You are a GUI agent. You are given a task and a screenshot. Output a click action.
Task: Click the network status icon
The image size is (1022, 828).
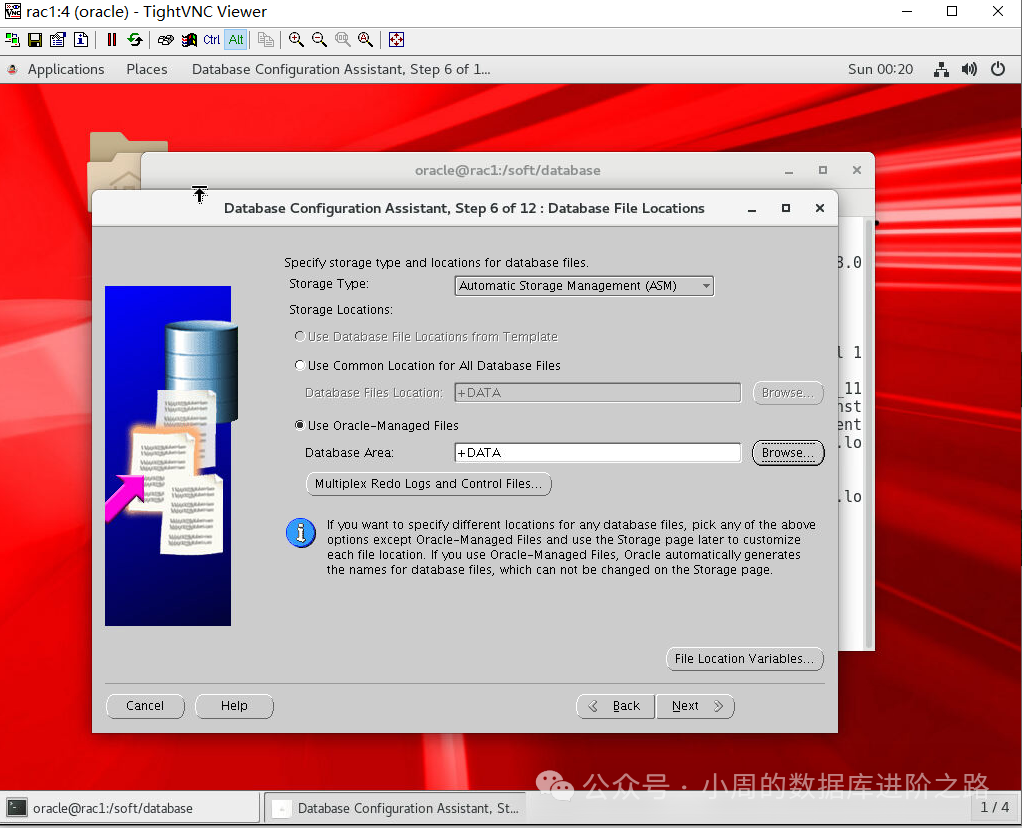pyautogui.click(x=941, y=69)
